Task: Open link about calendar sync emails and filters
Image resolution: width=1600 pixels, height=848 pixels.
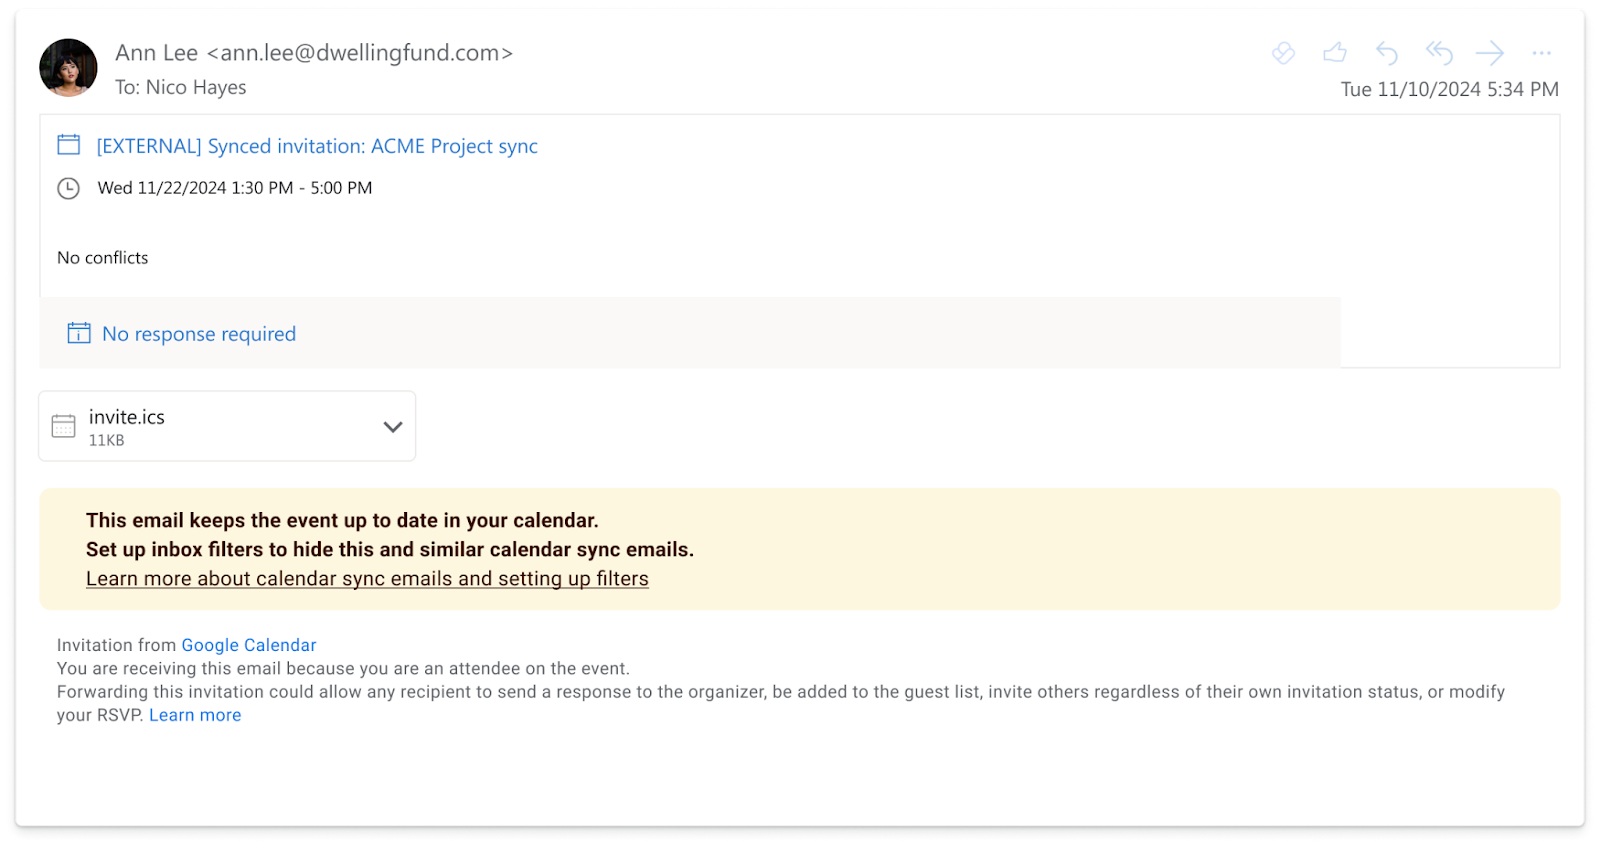Action: [367, 579]
